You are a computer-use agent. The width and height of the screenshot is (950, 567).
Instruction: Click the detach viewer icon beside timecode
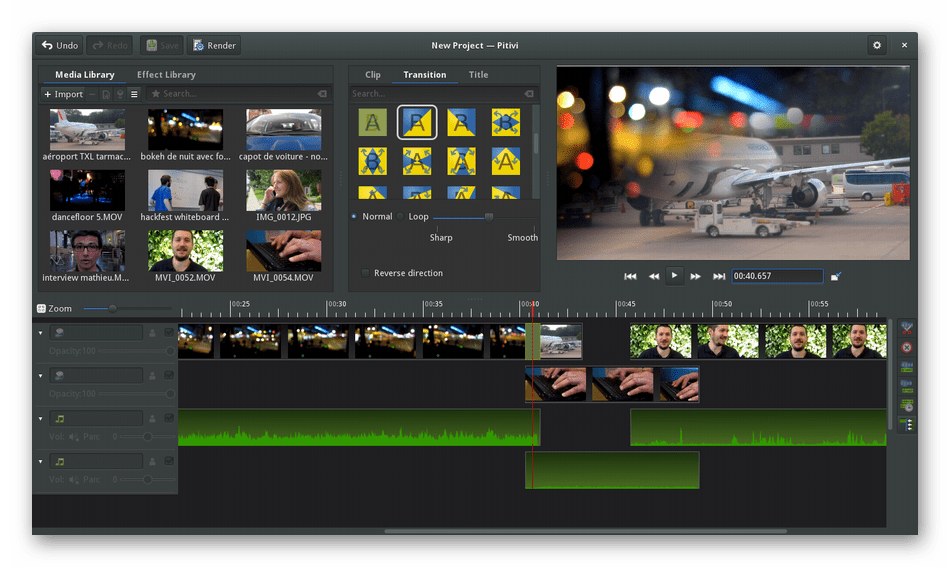tap(836, 276)
